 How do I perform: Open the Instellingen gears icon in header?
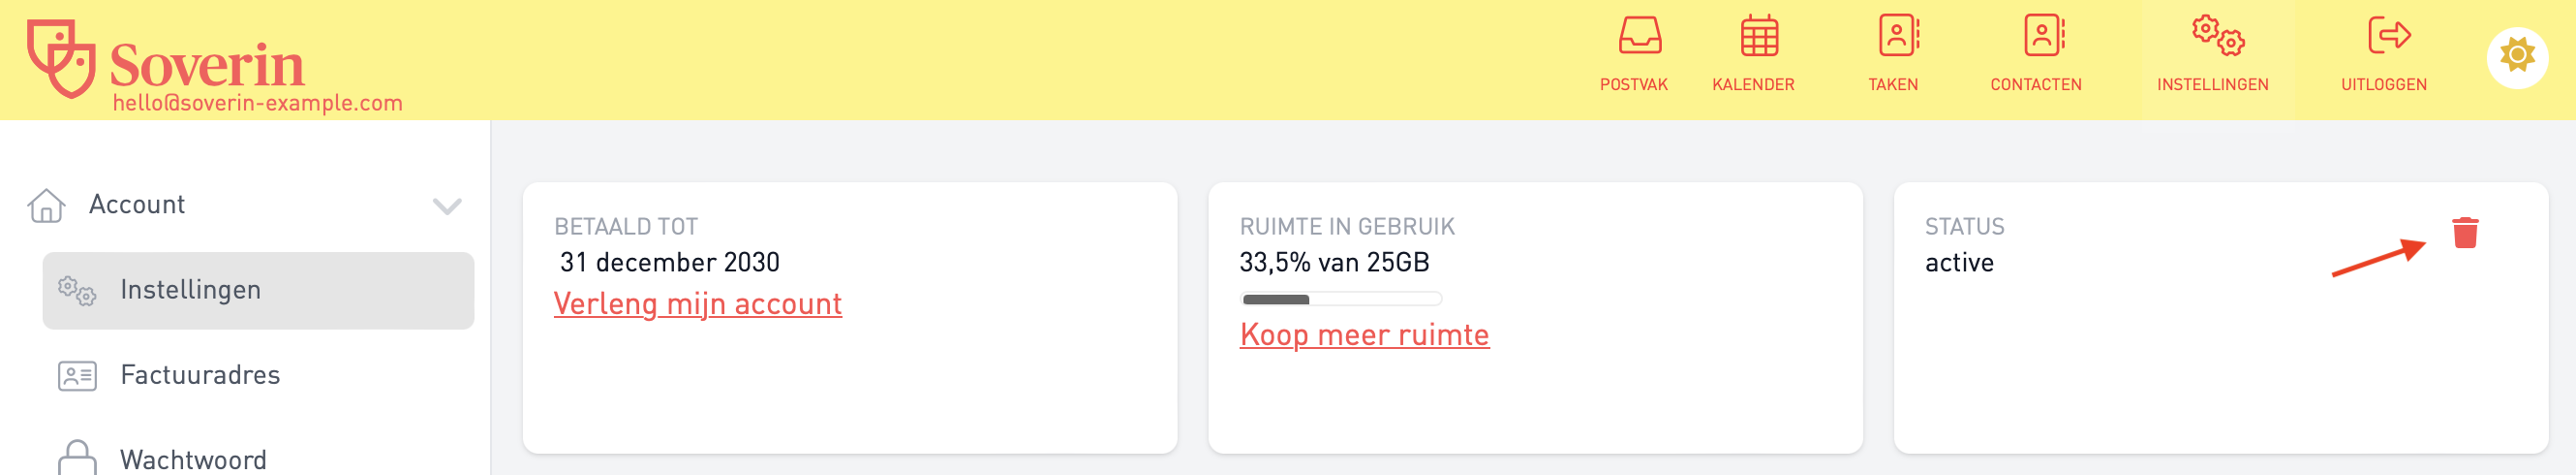pos(2218,36)
